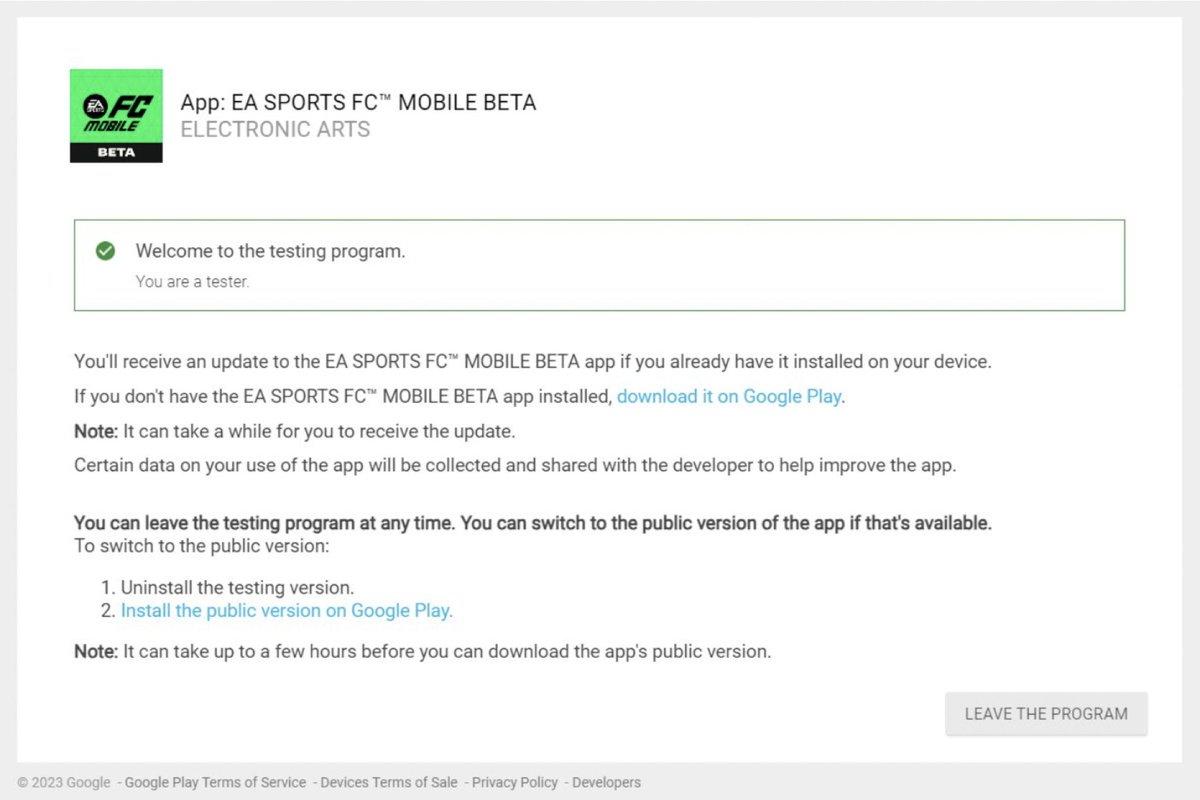Click 'To switch to the public version:' text
The height and width of the screenshot is (800, 1200).
pos(202,546)
